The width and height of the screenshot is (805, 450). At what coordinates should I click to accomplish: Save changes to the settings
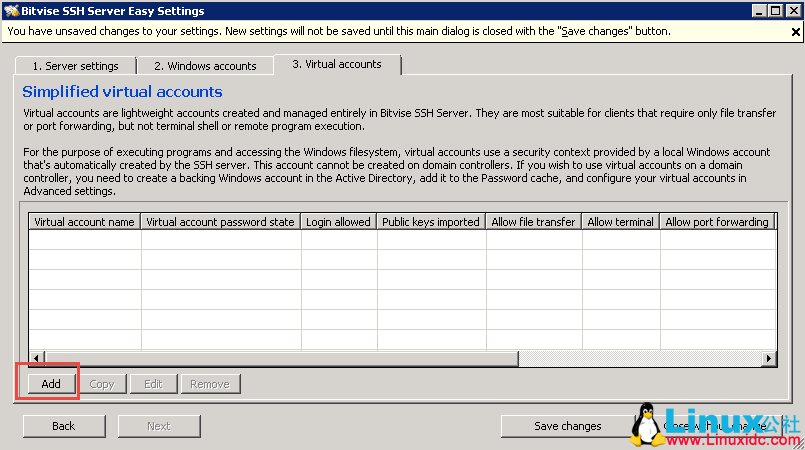[567, 426]
